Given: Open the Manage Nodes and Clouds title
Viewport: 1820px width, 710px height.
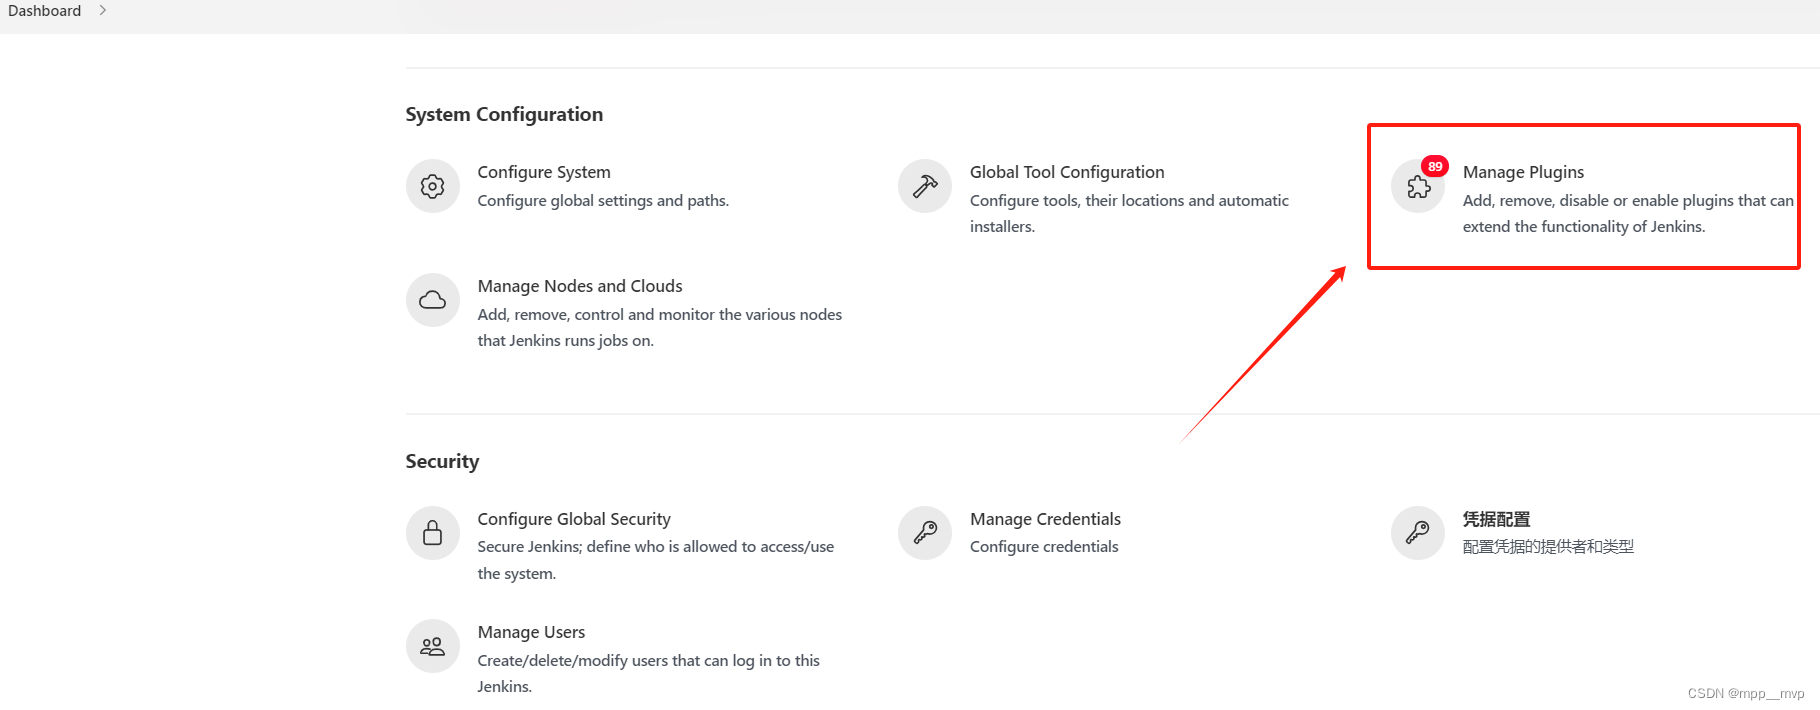Looking at the screenshot, I should point(580,286).
